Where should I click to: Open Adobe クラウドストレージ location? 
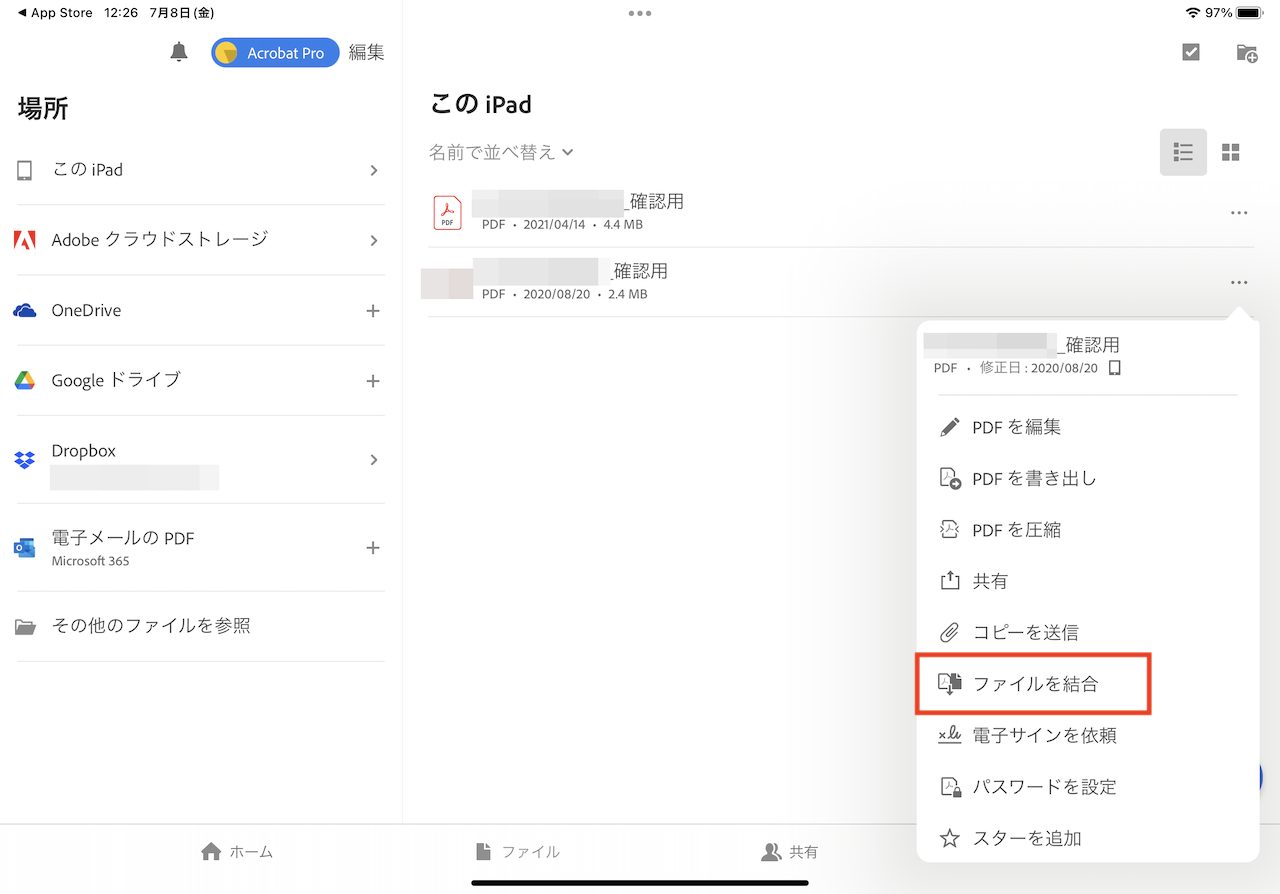201,240
